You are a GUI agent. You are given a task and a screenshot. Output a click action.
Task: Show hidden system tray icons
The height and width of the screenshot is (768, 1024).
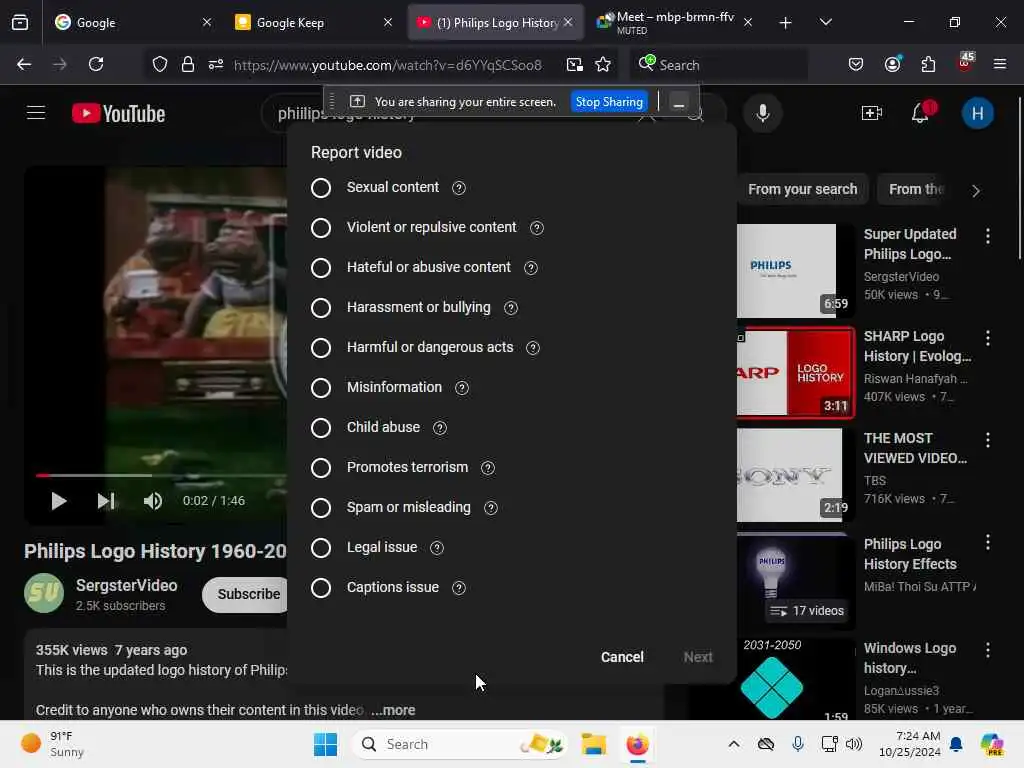(x=734, y=744)
